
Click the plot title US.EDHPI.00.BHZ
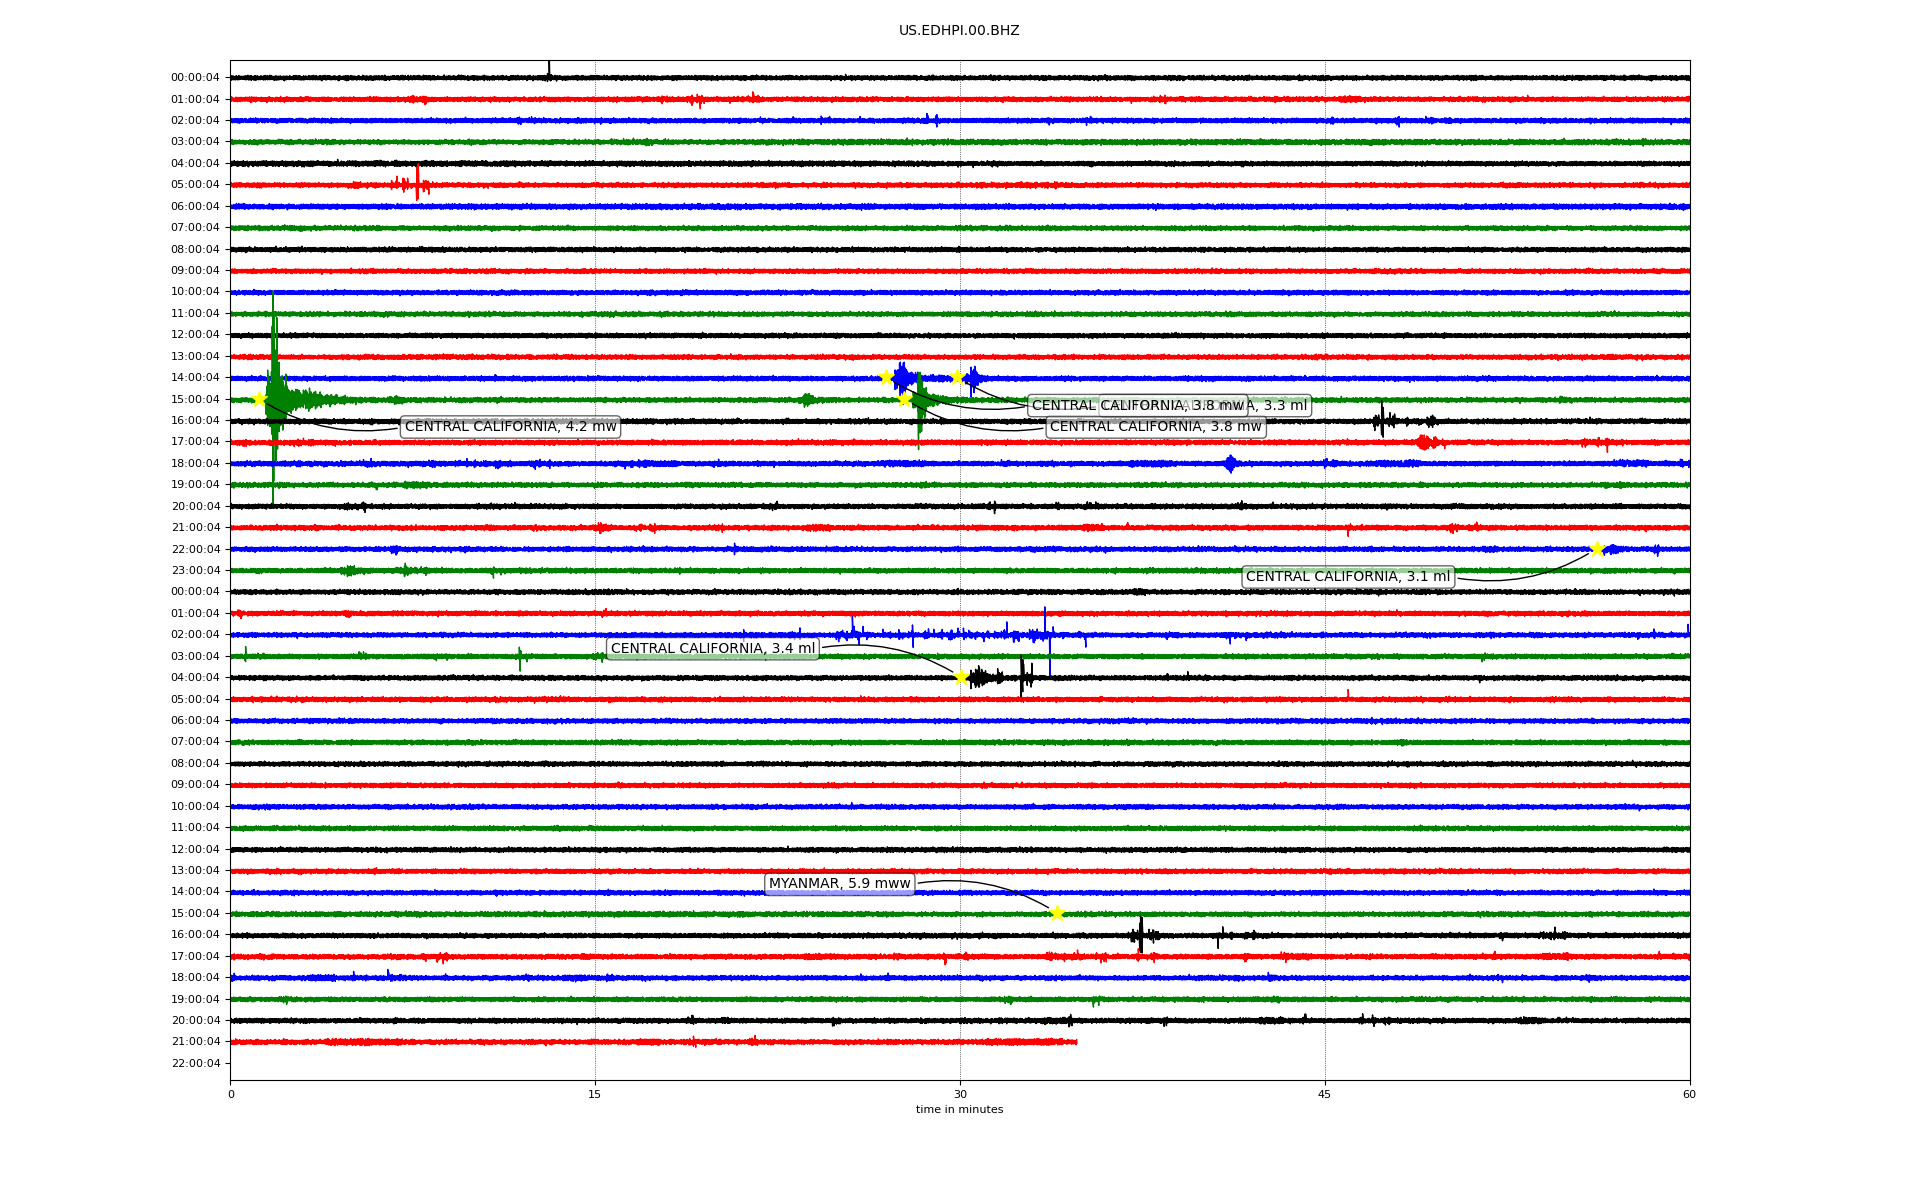[x=959, y=31]
